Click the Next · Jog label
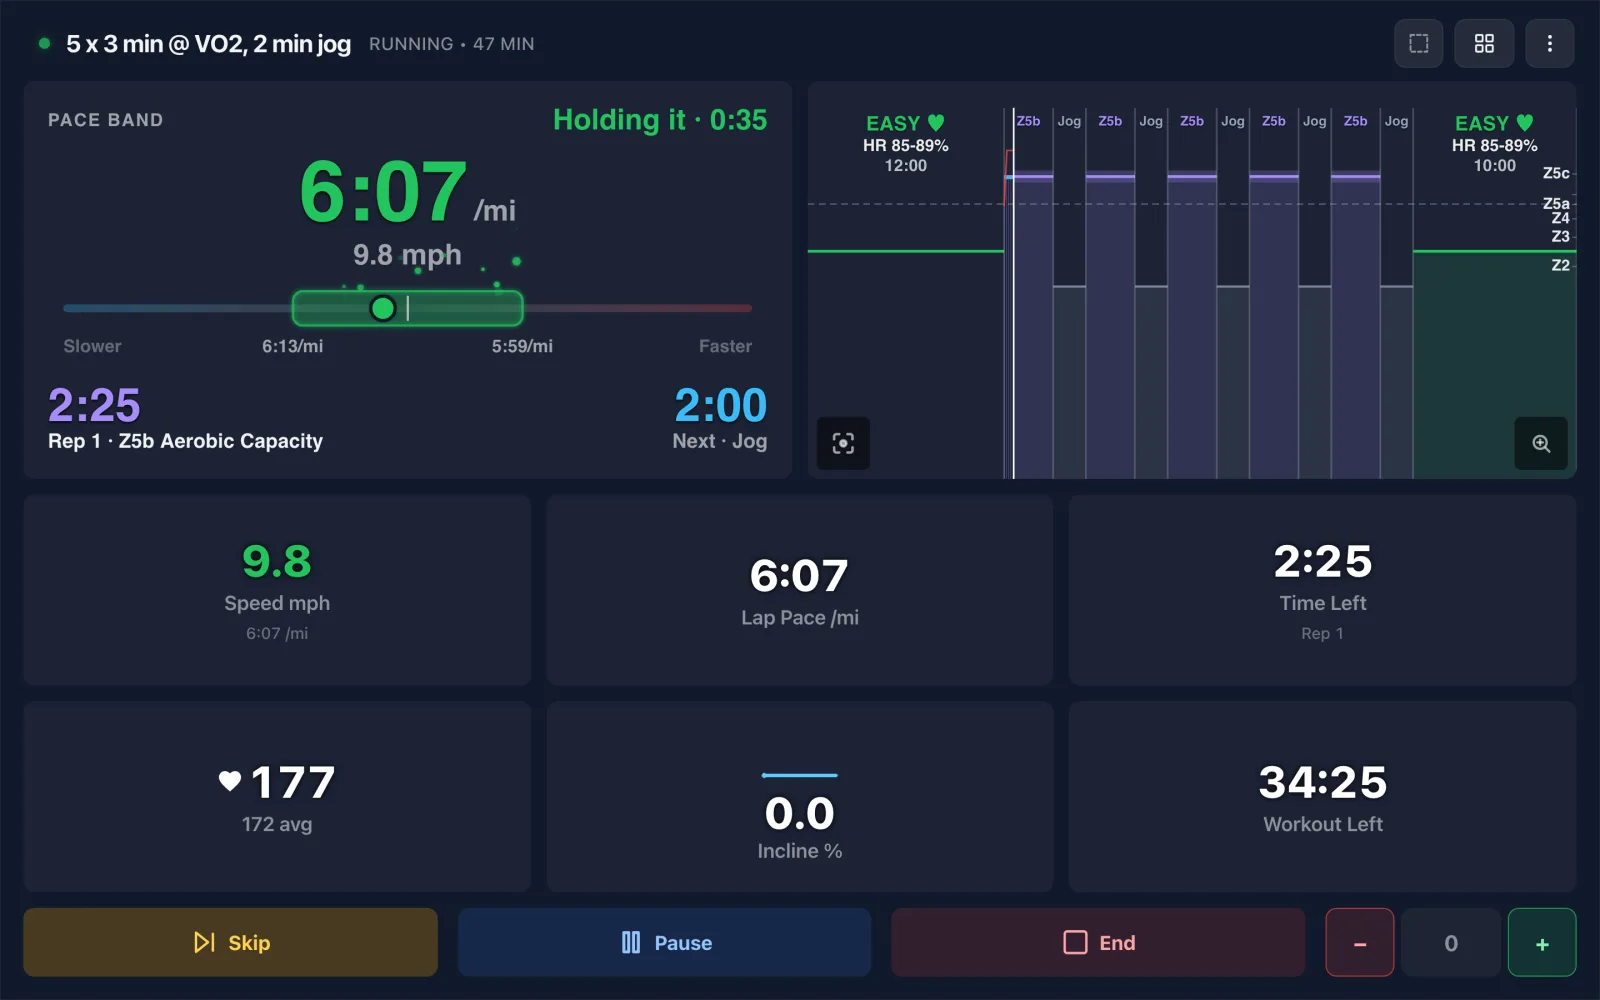The image size is (1600, 1000). [x=719, y=441]
